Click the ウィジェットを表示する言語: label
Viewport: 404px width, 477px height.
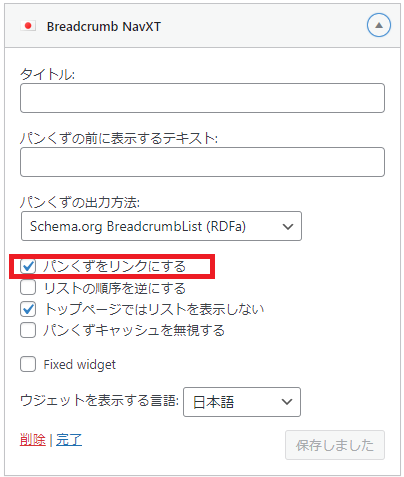point(99,400)
